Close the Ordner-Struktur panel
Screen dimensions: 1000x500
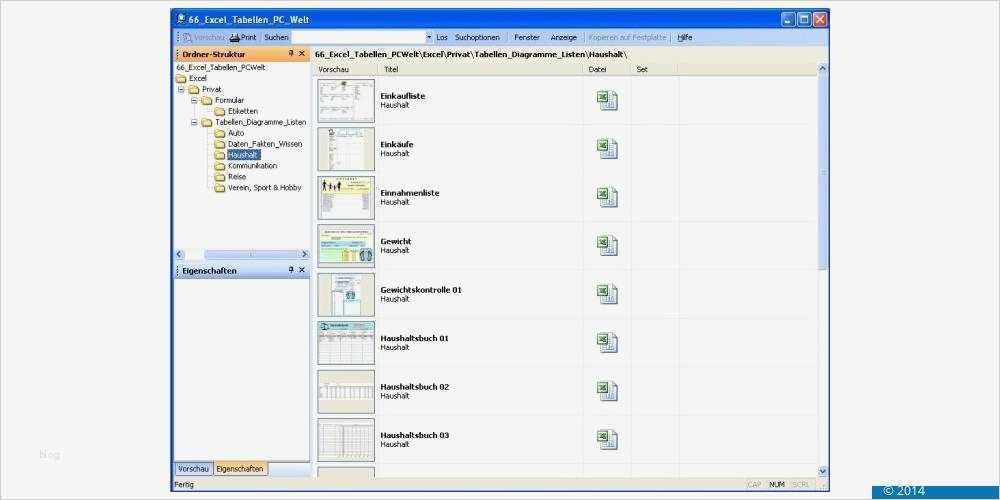(302, 54)
